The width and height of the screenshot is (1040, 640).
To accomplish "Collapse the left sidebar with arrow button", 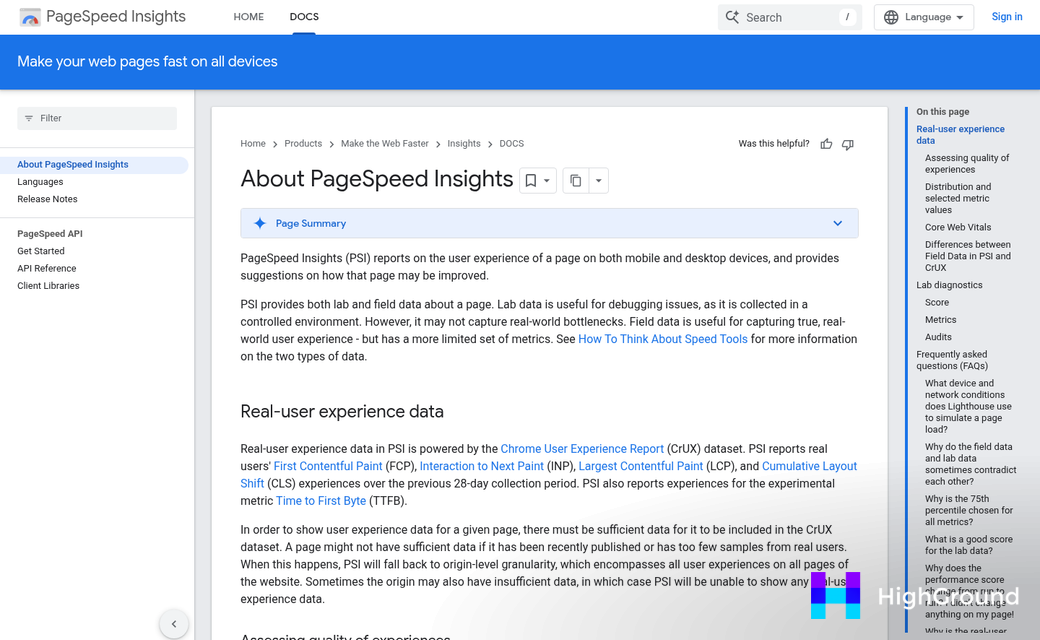I will click(174, 624).
